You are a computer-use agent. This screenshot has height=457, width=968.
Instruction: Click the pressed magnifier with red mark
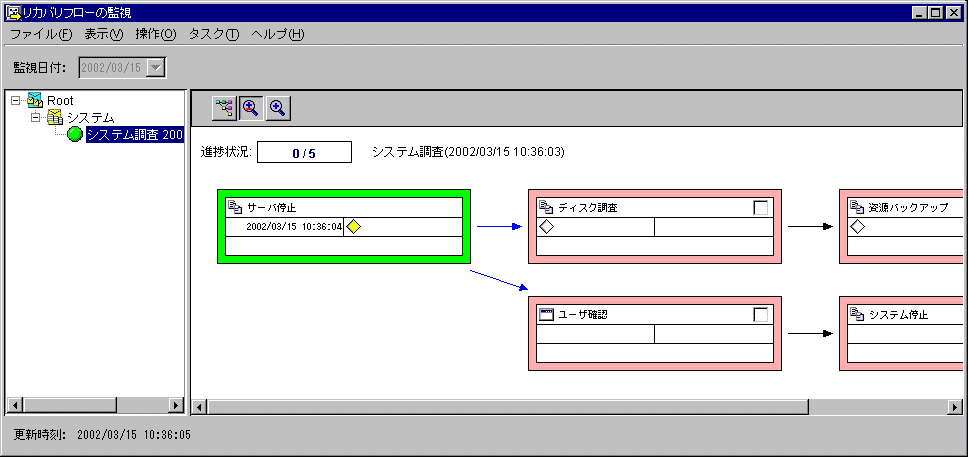point(251,109)
